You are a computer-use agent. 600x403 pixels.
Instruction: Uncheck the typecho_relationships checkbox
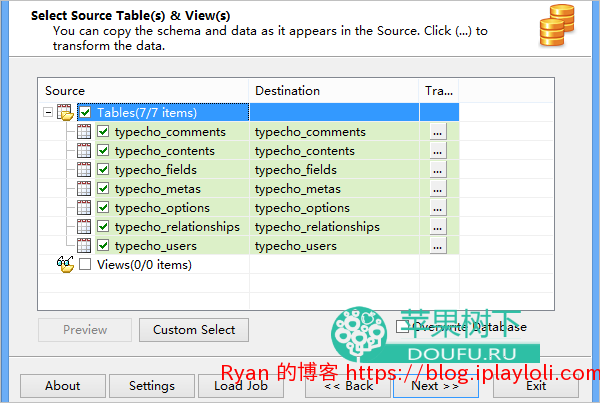[x=103, y=227]
